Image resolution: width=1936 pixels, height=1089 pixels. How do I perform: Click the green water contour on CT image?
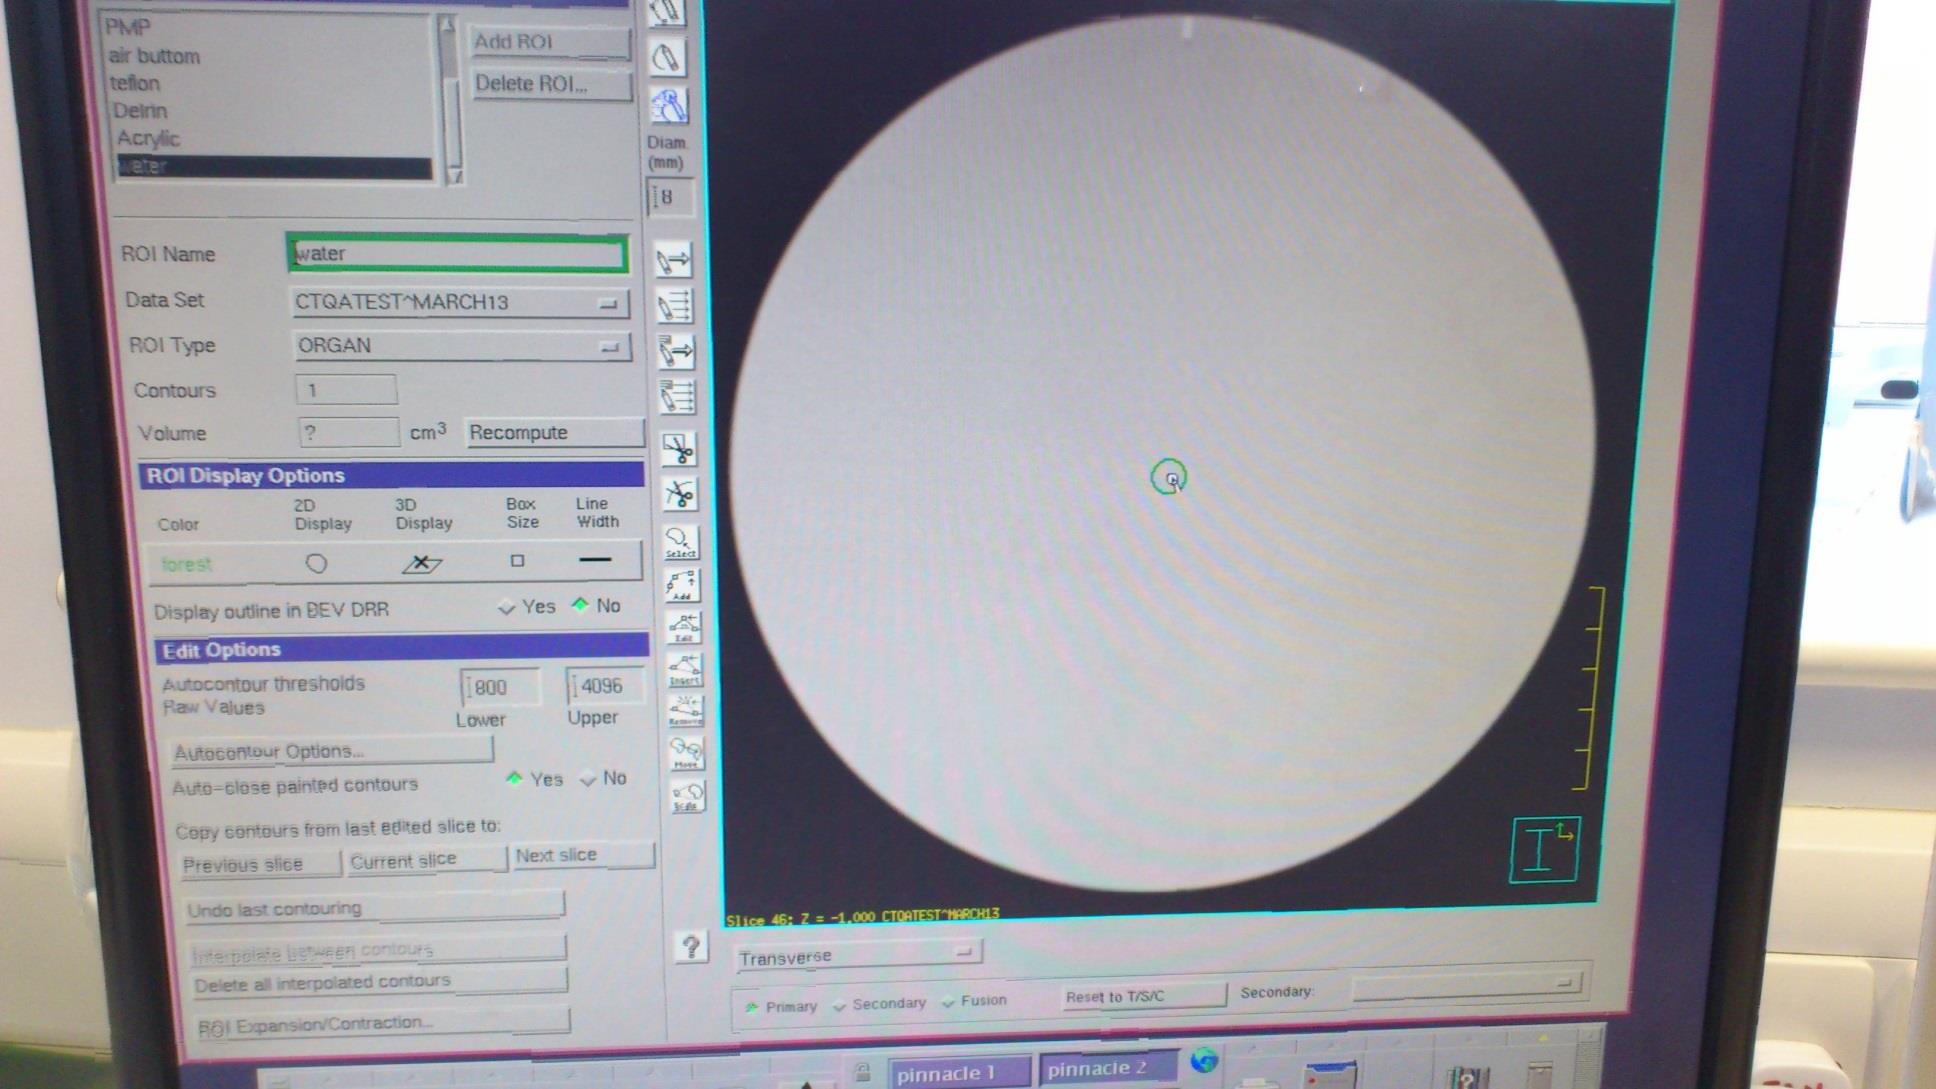pos(1168,477)
